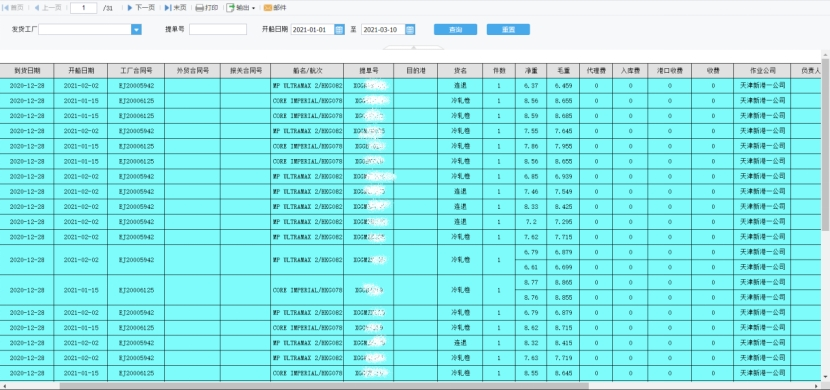Click the start date field 2021-01-01
830x390 pixels.
pos(313,30)
